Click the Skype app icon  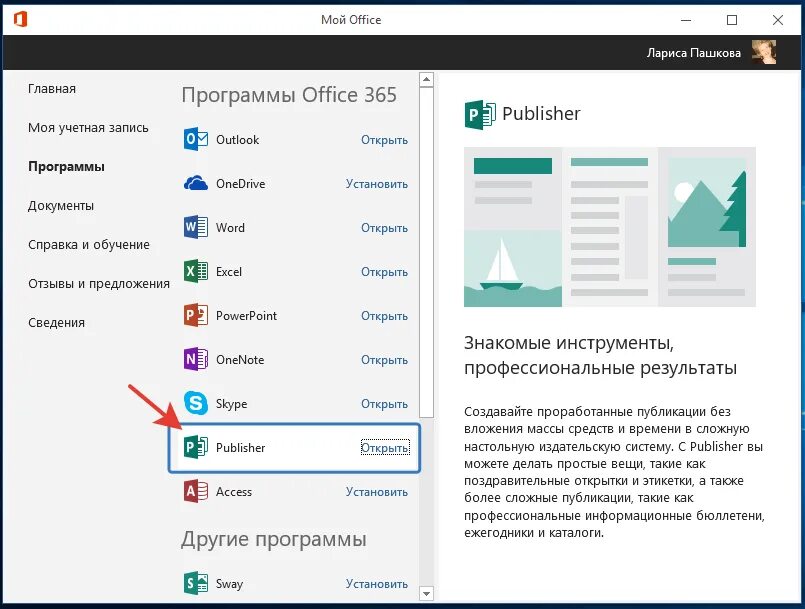coord(196,403)
